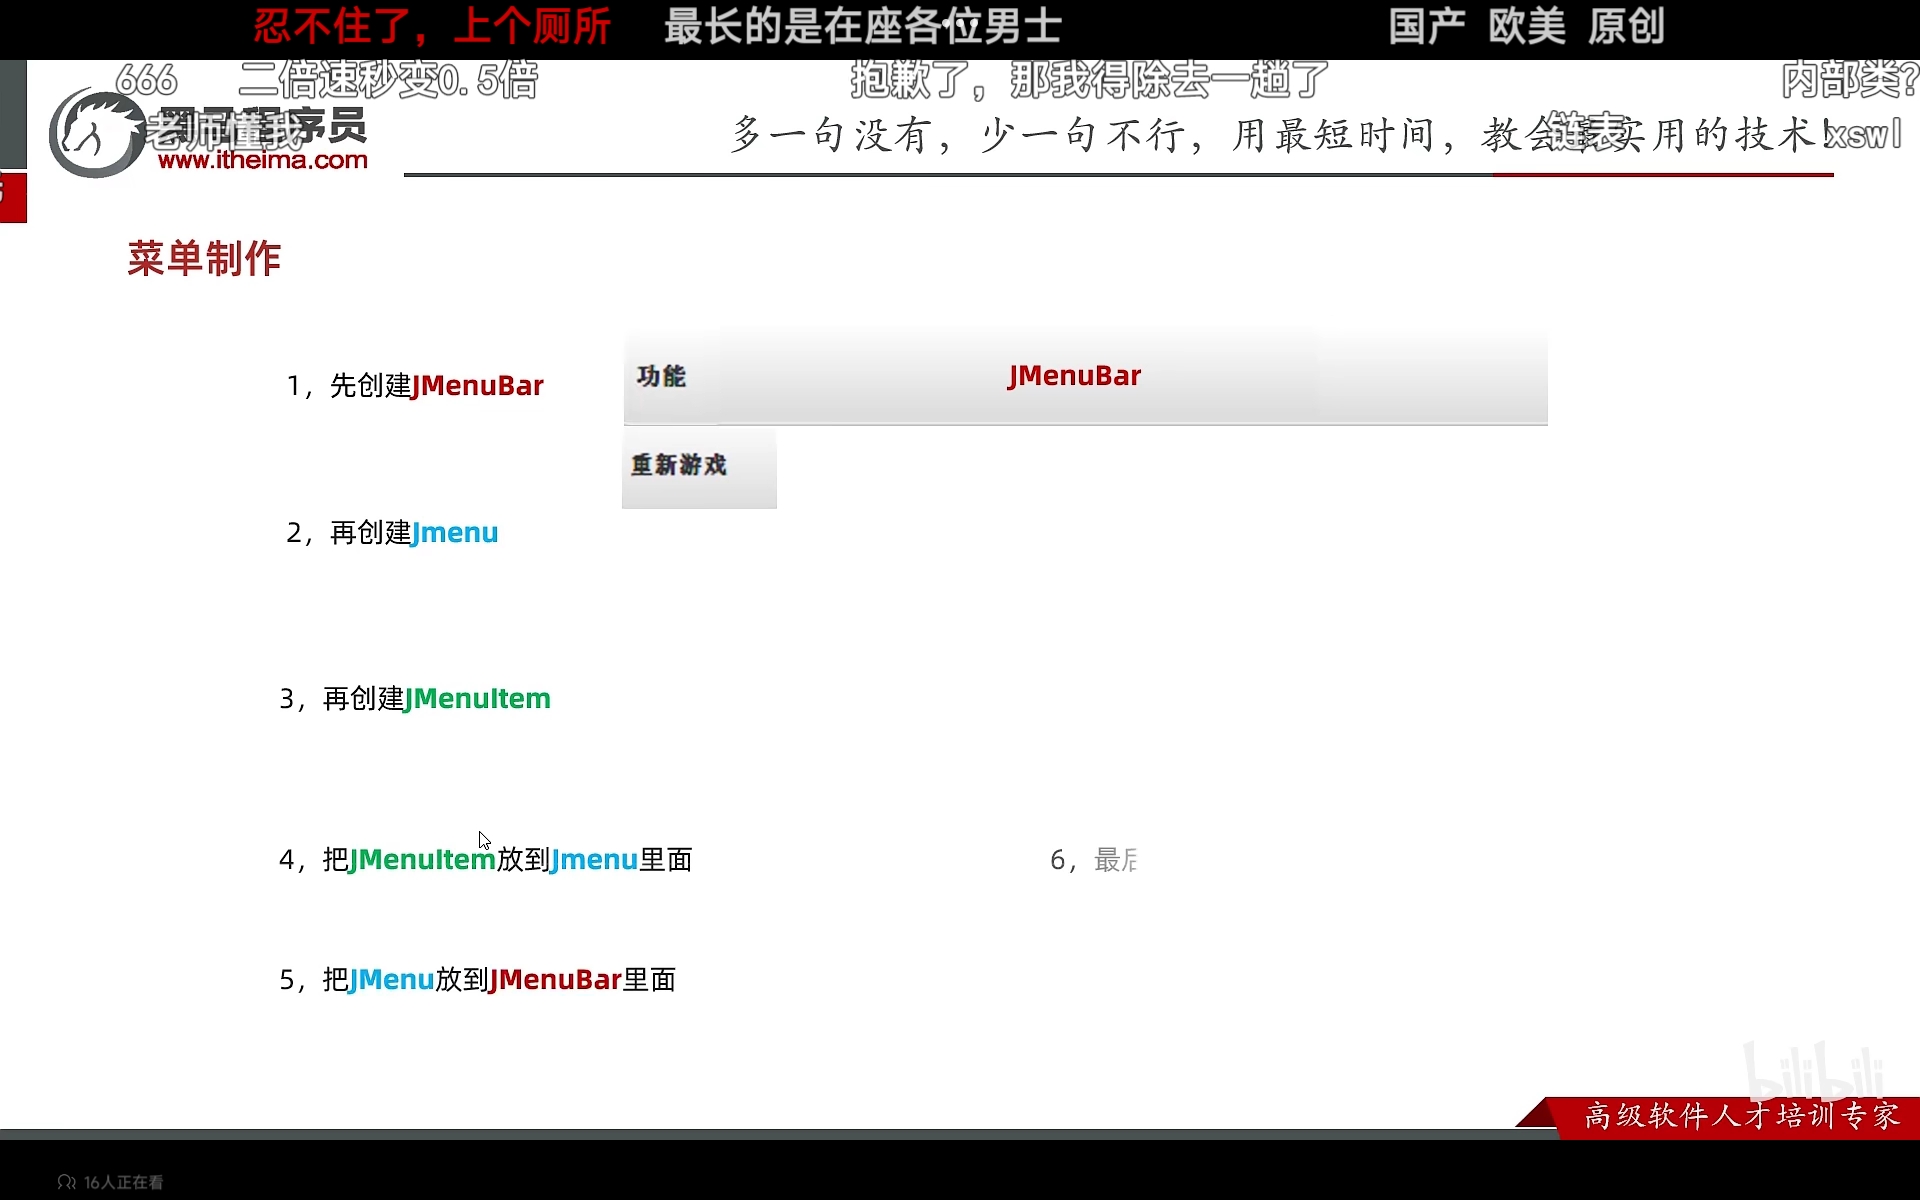Expand the JMenuBar area in the demo
This screenshot has width=1920, height=1200.
point(1074,376)
